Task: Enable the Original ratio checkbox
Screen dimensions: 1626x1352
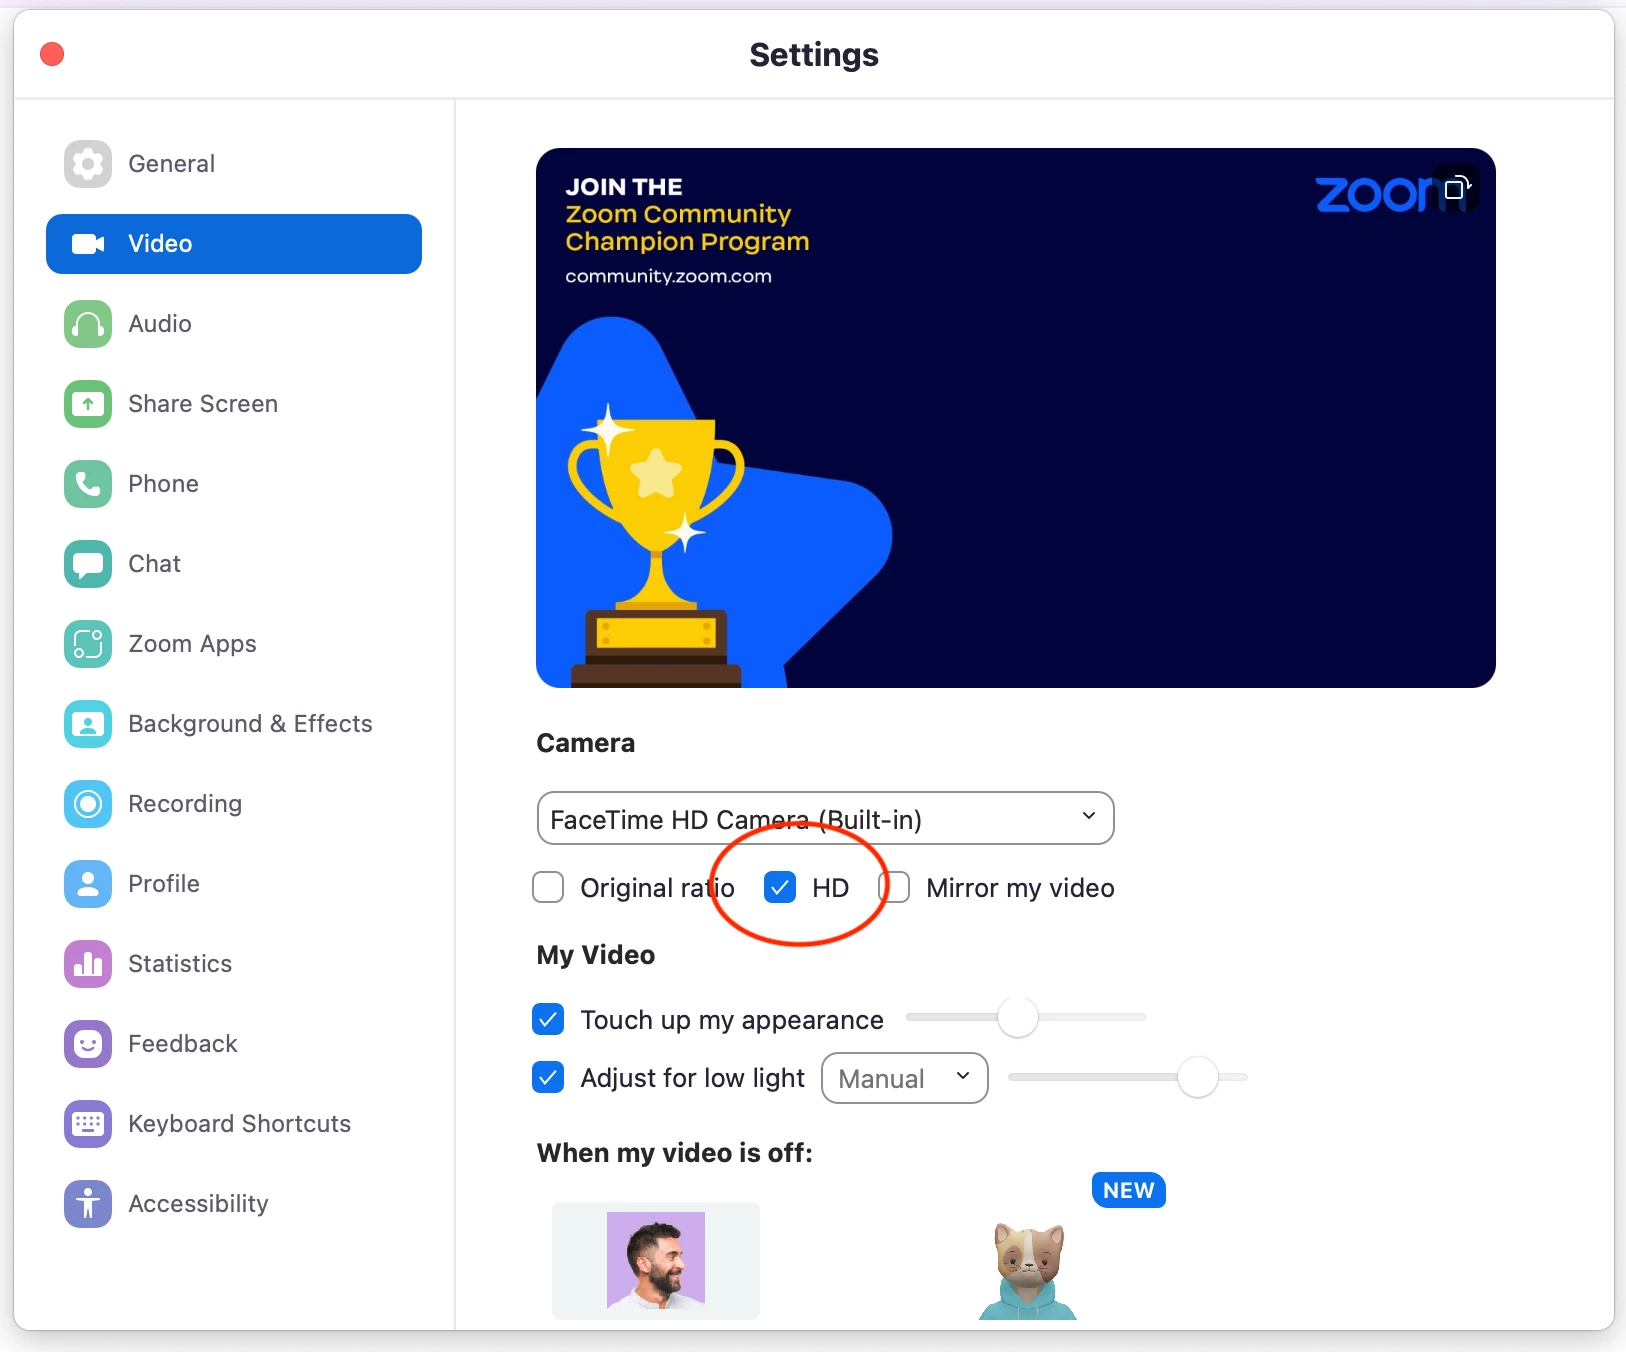Action: click(548, 887)
